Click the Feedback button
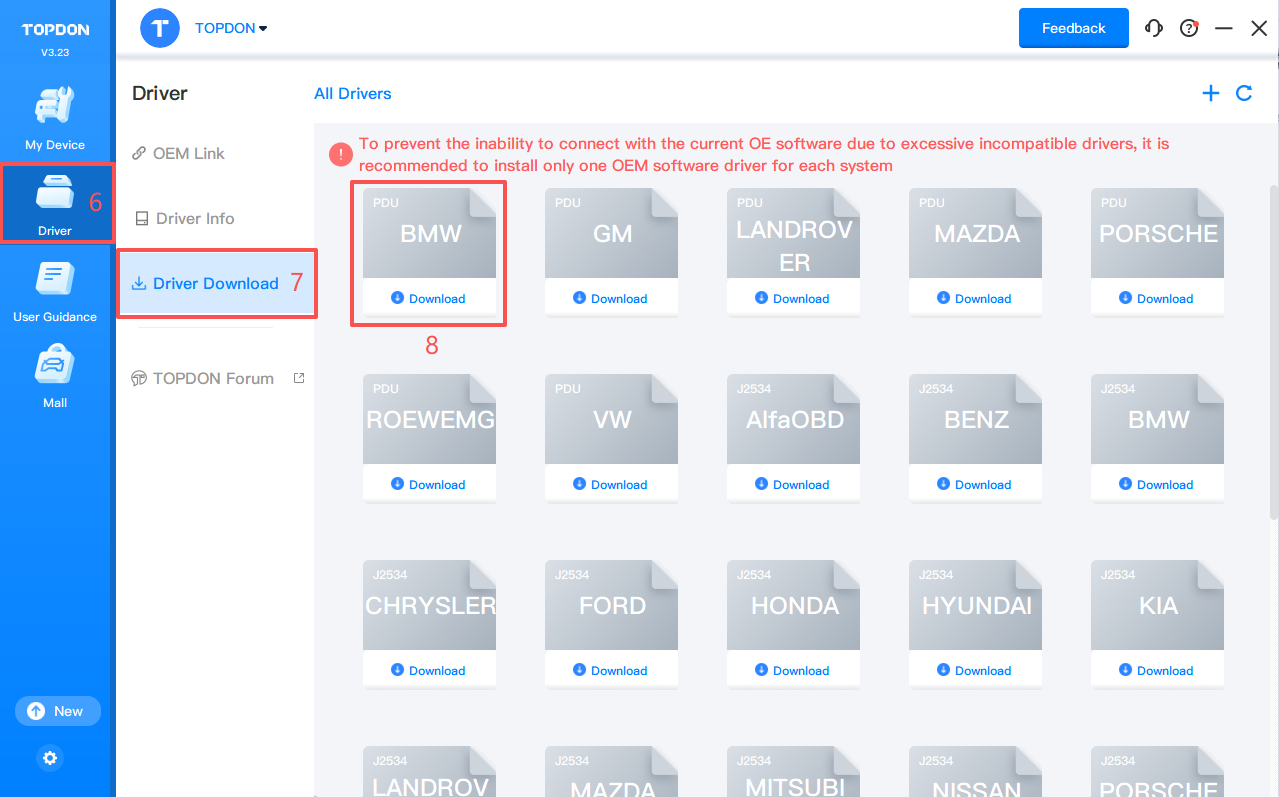This screenshot has height=797, width=1279. (1073, 28)
